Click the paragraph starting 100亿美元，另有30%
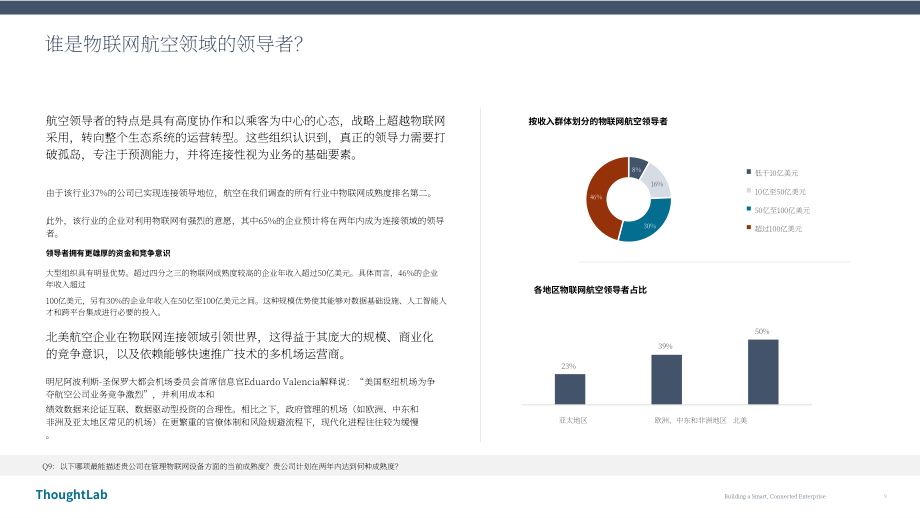This screenshot has width=920, height=518. click(x=246, y=306)
